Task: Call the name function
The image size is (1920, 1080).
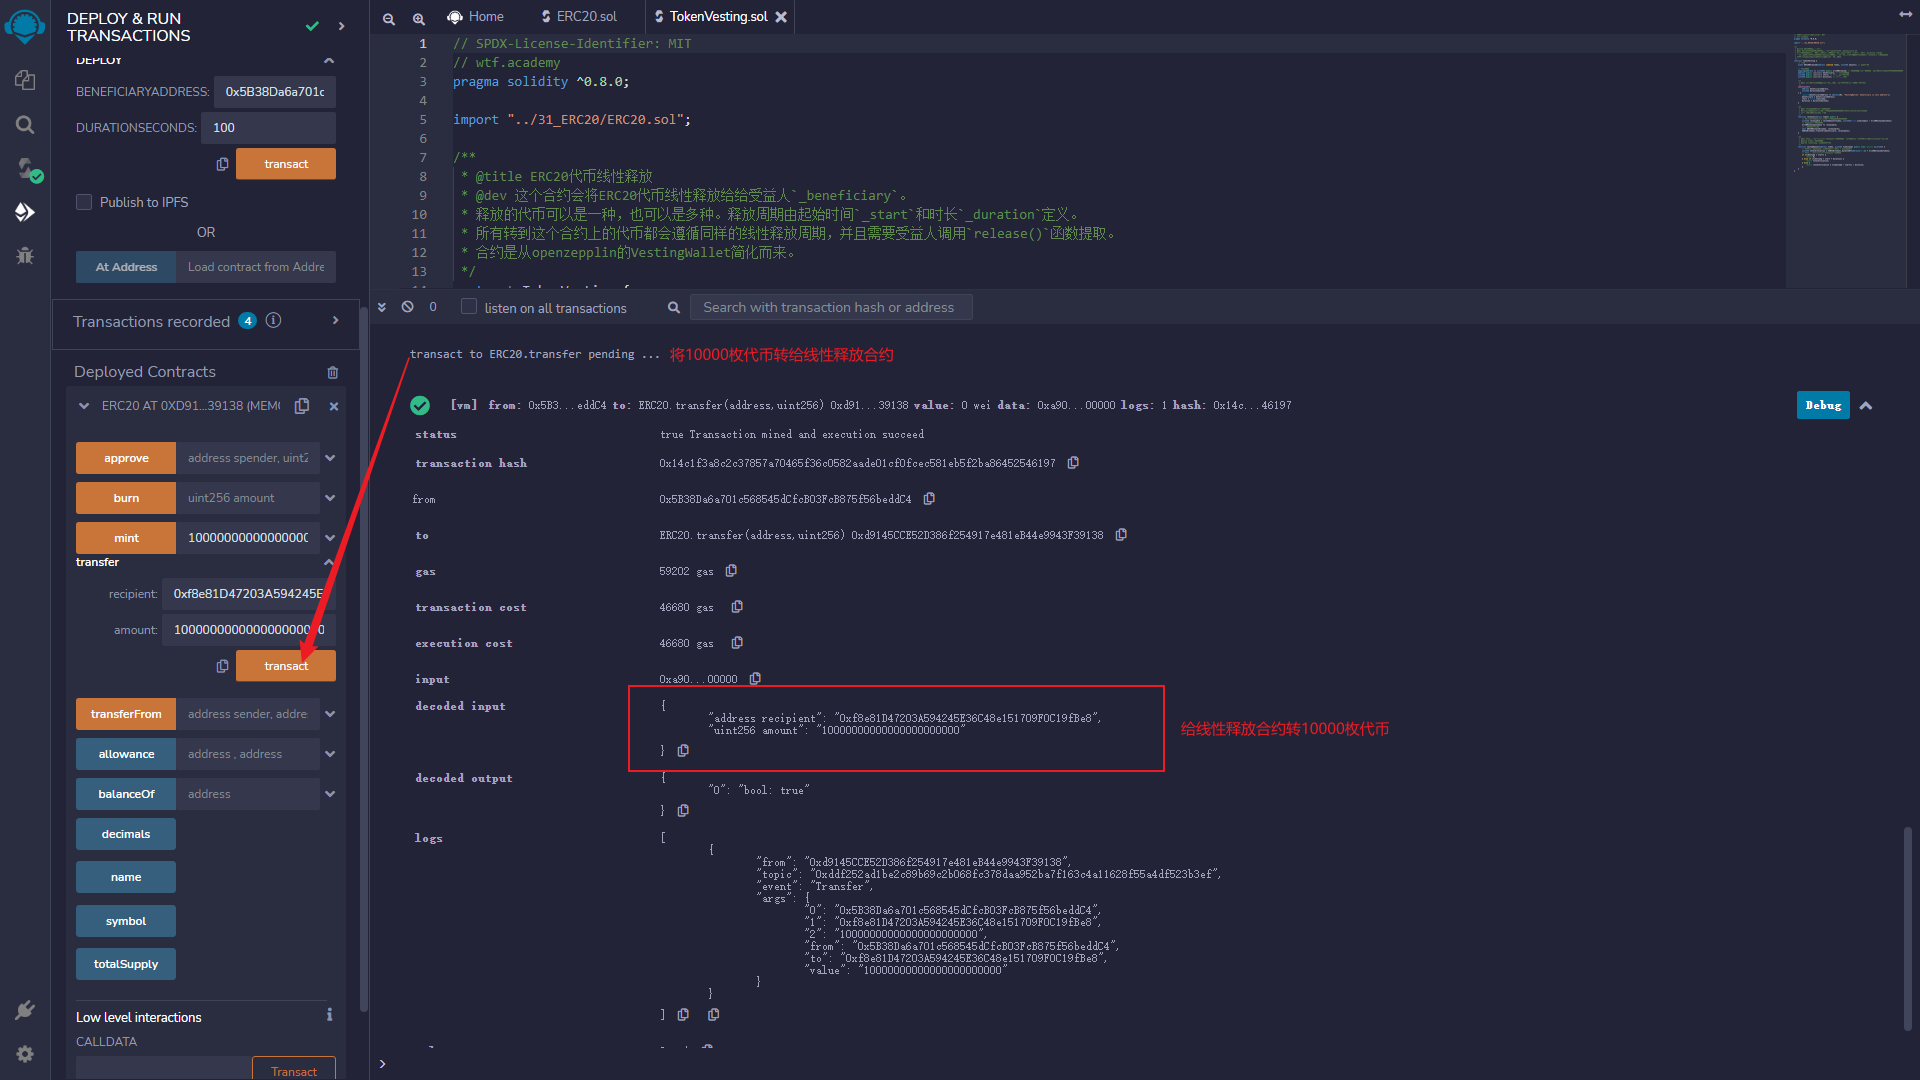Action: (x=126, y=877)
